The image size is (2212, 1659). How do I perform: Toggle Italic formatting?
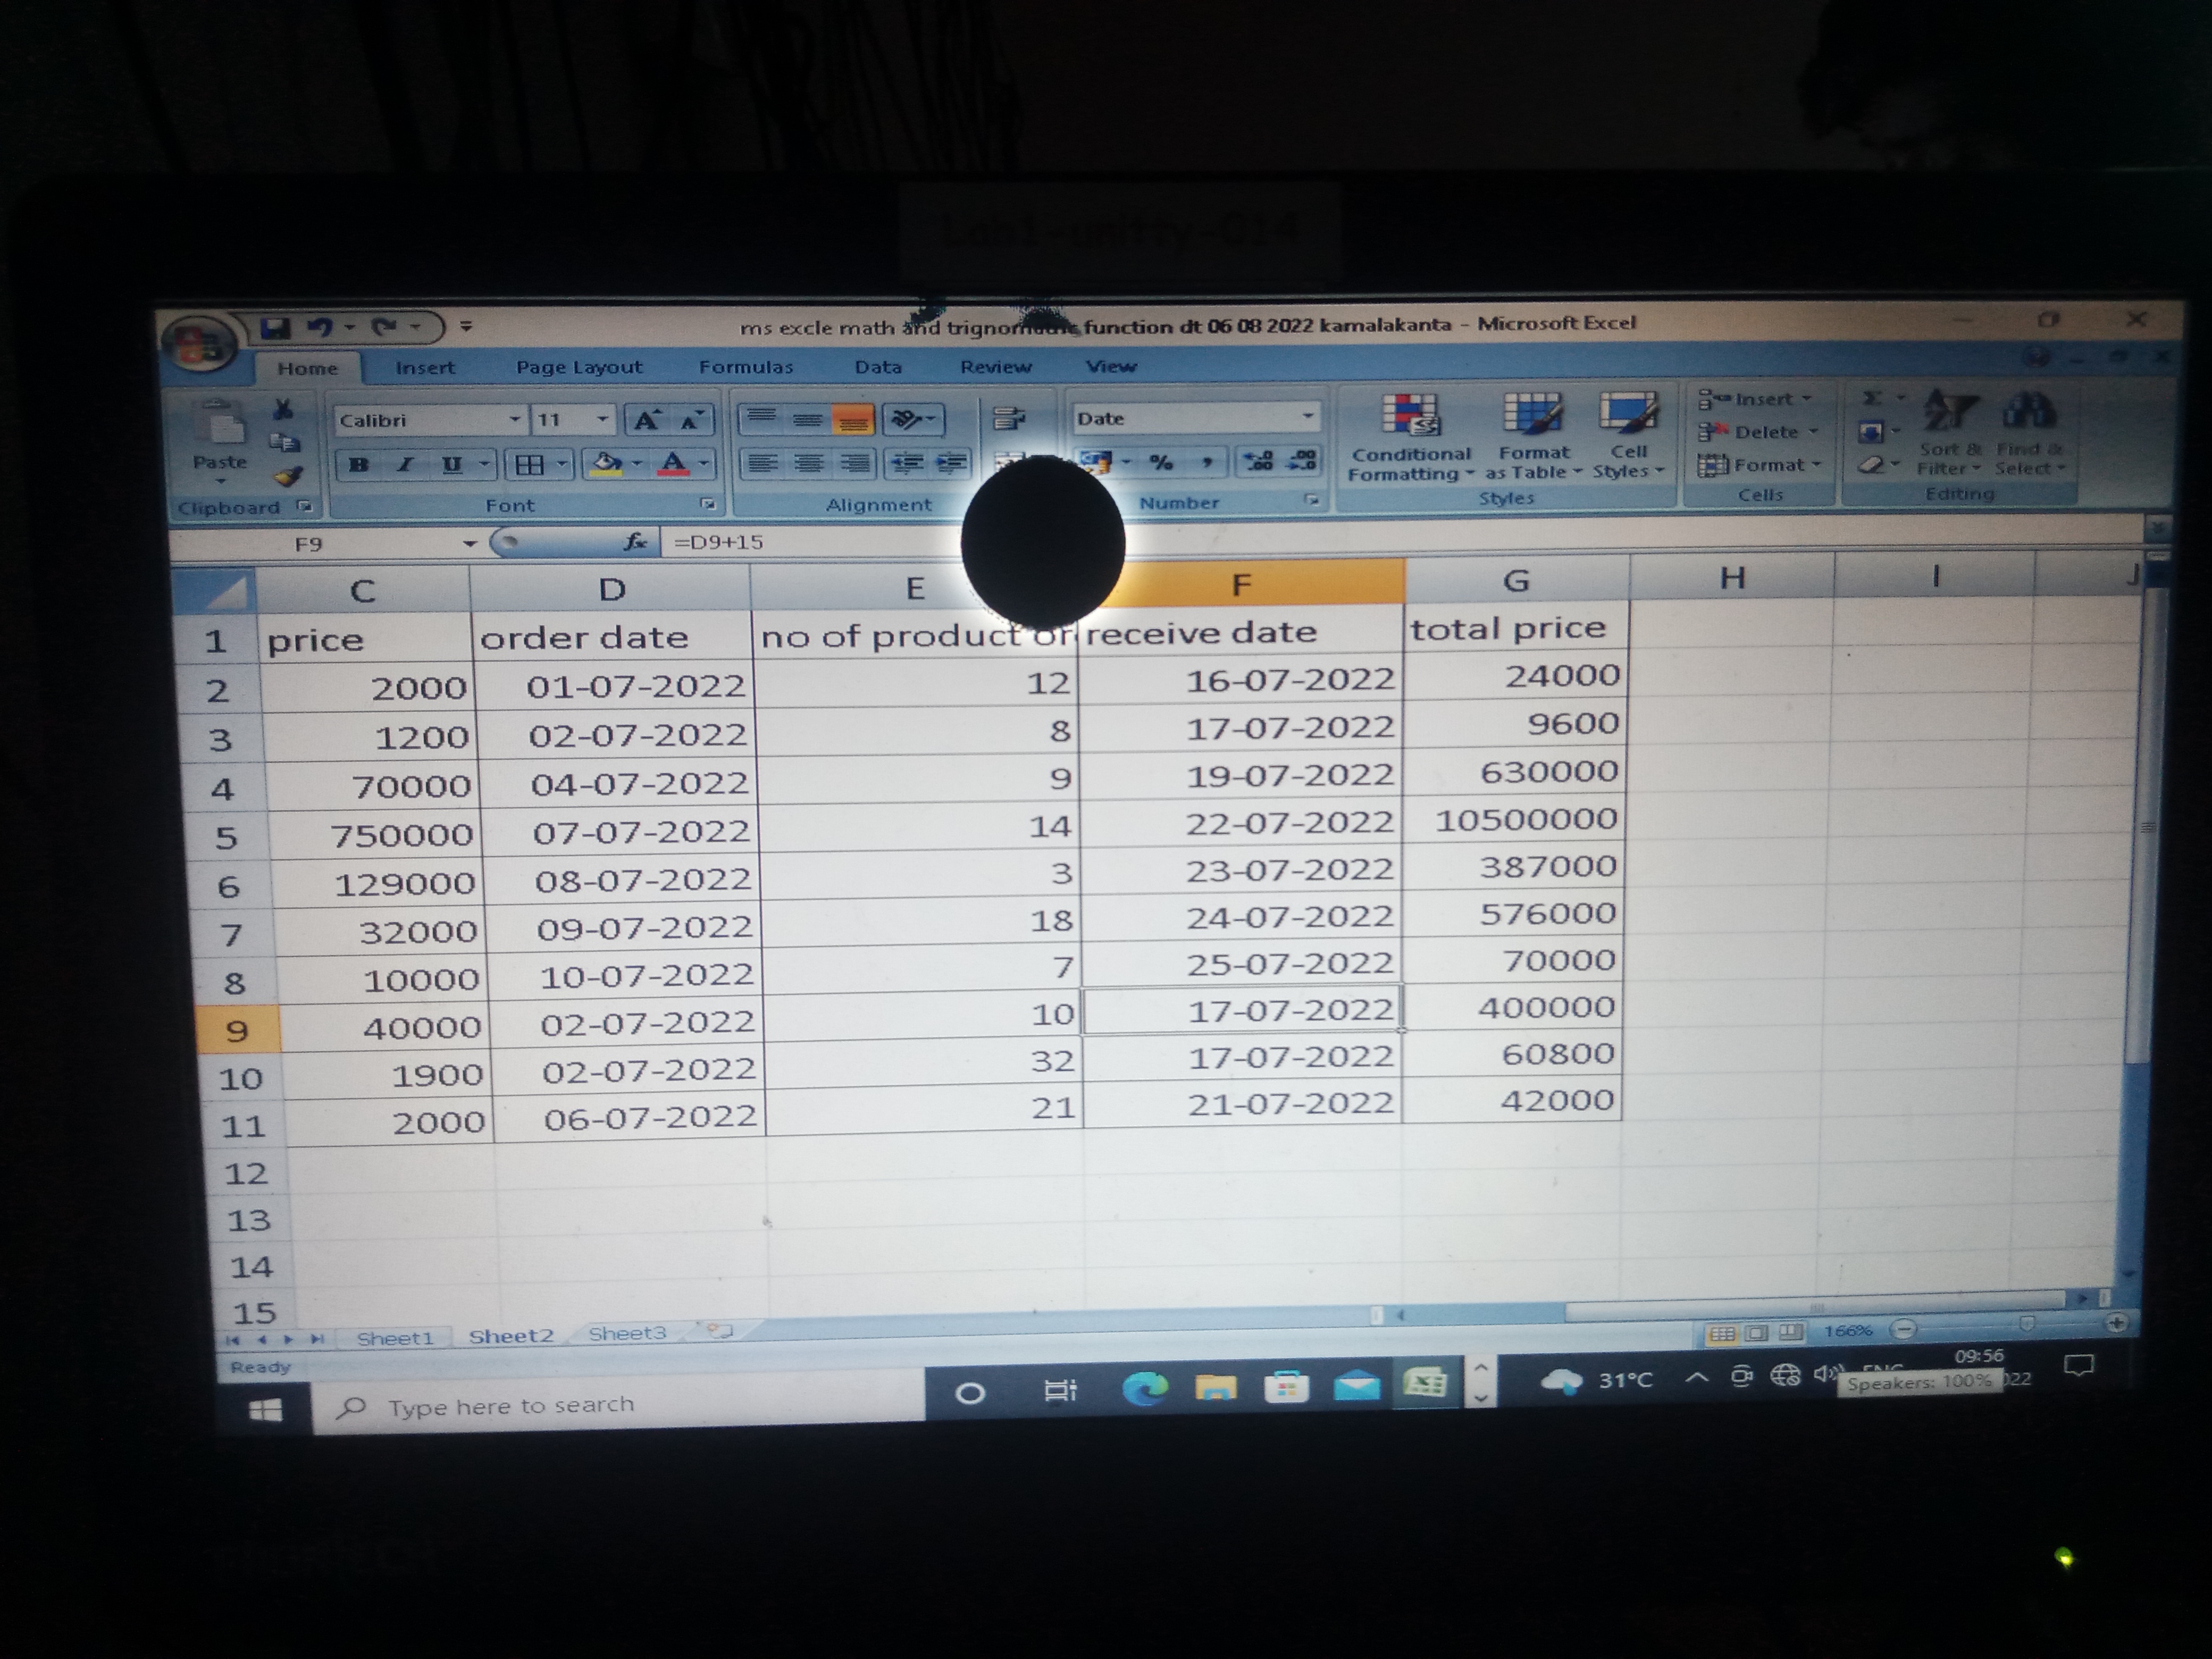tap(405, 464)
